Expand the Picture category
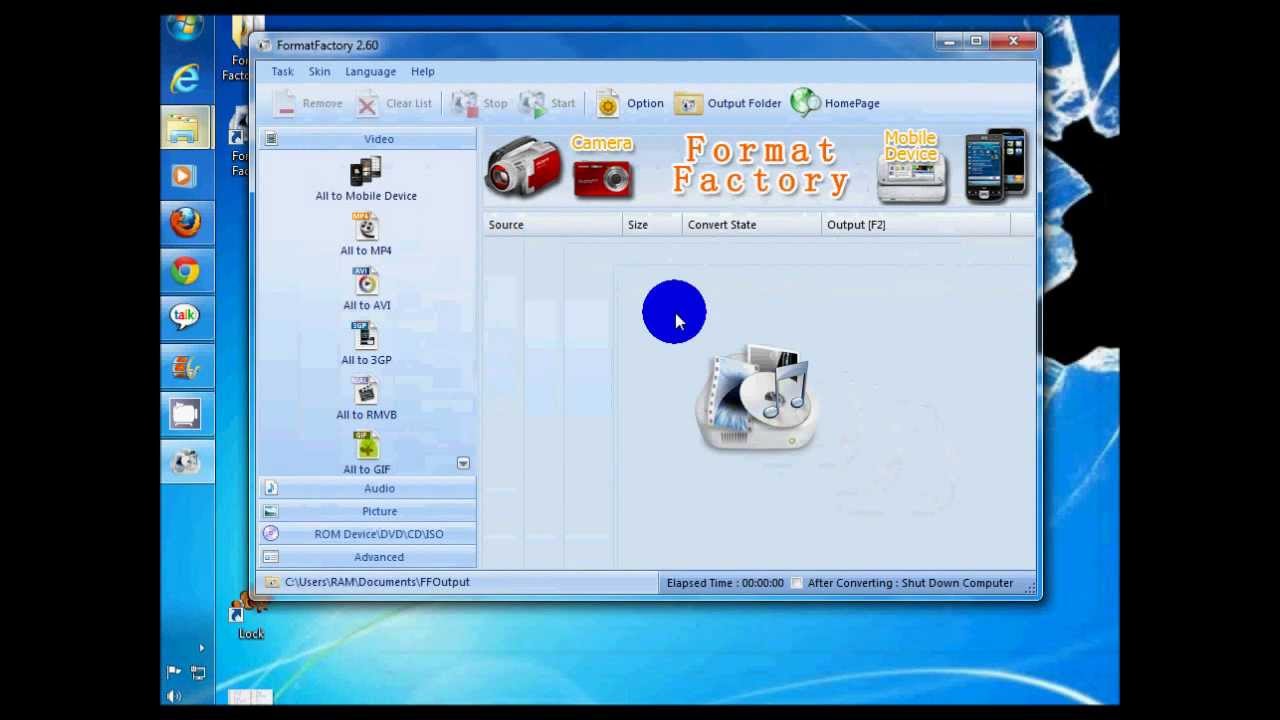1280x720 pixels. (x=368, y=511)
